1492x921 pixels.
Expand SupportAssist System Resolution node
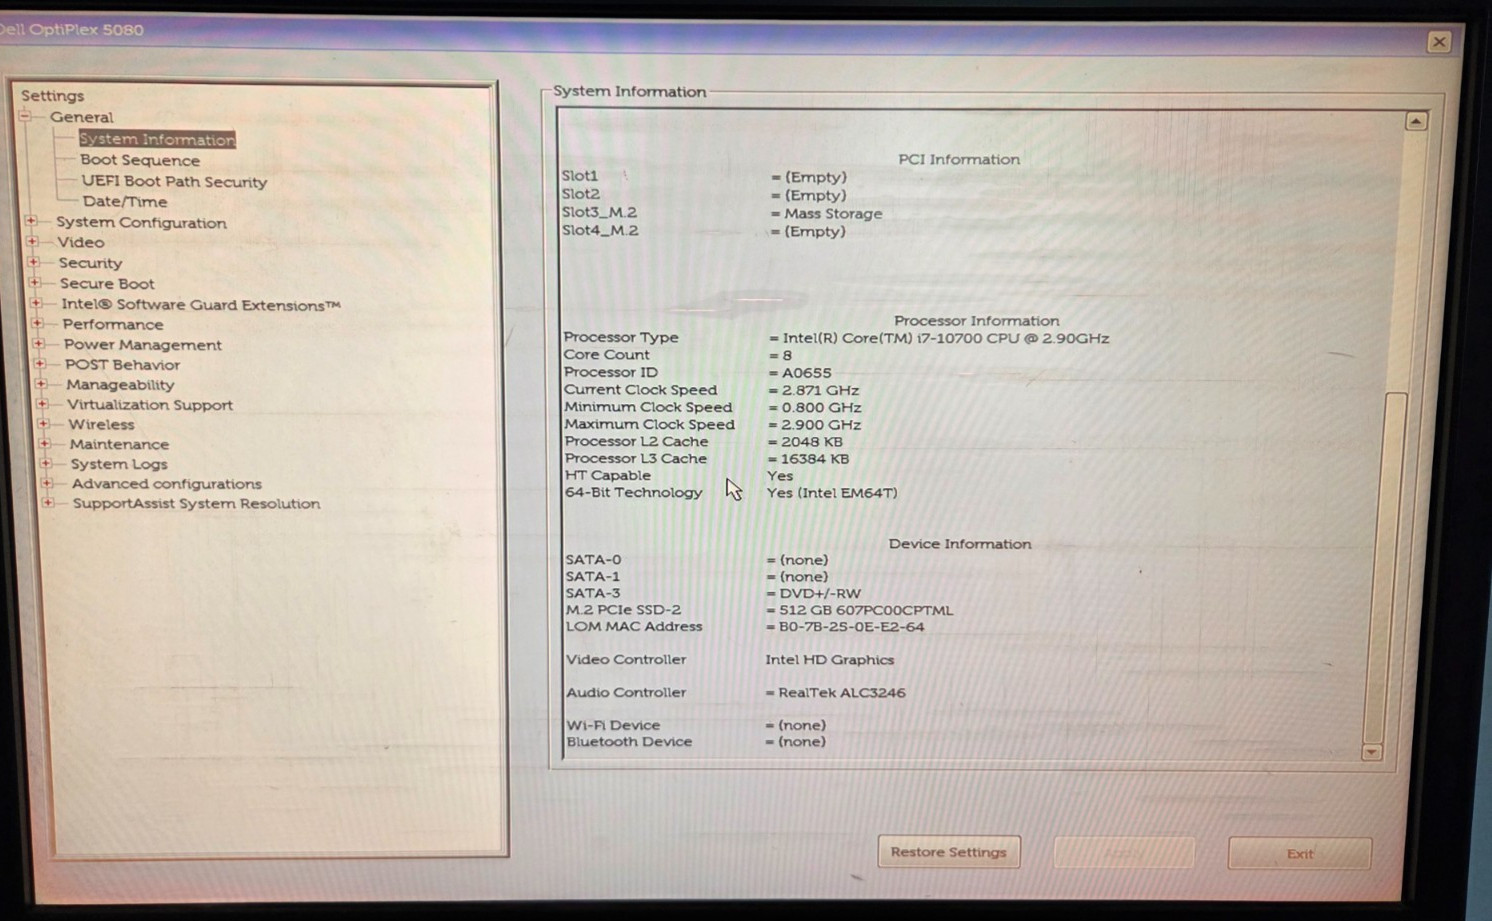point(48,503)
